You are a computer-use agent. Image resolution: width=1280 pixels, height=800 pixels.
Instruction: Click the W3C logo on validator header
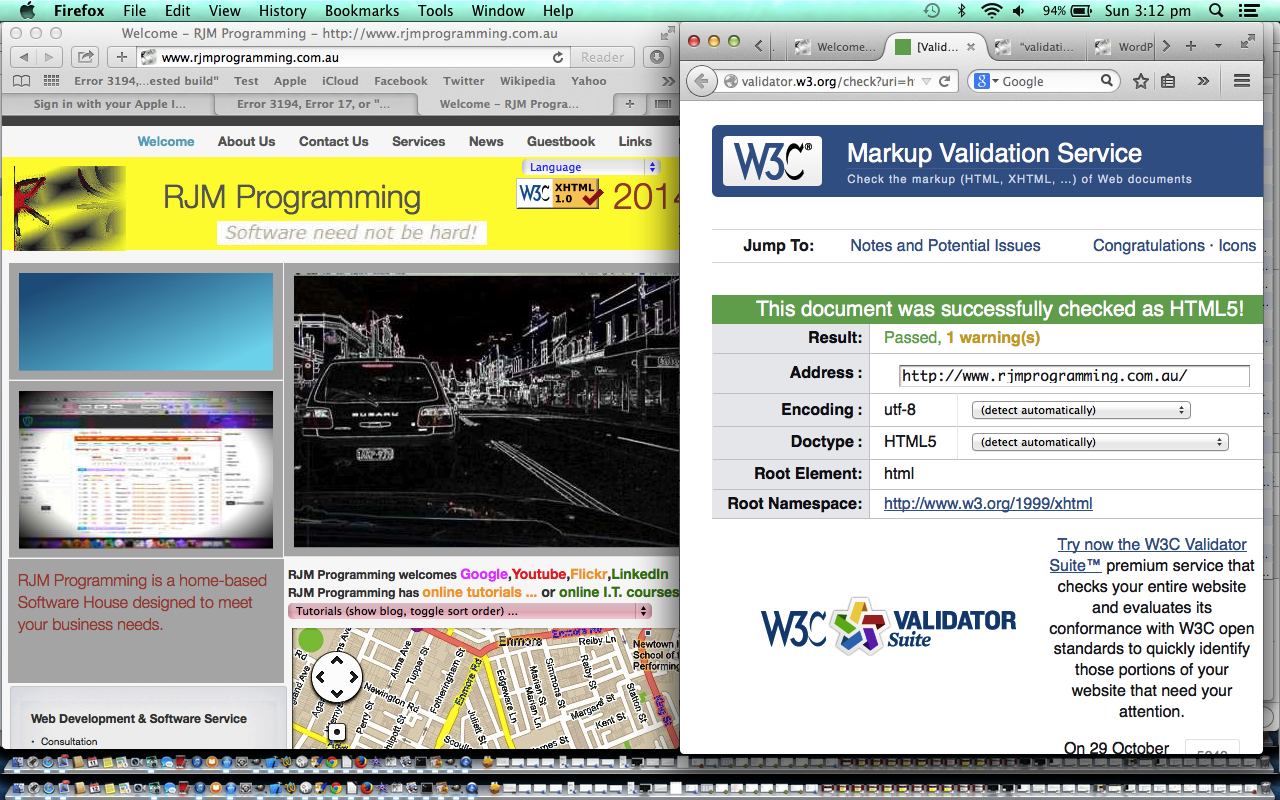point(772,162)
